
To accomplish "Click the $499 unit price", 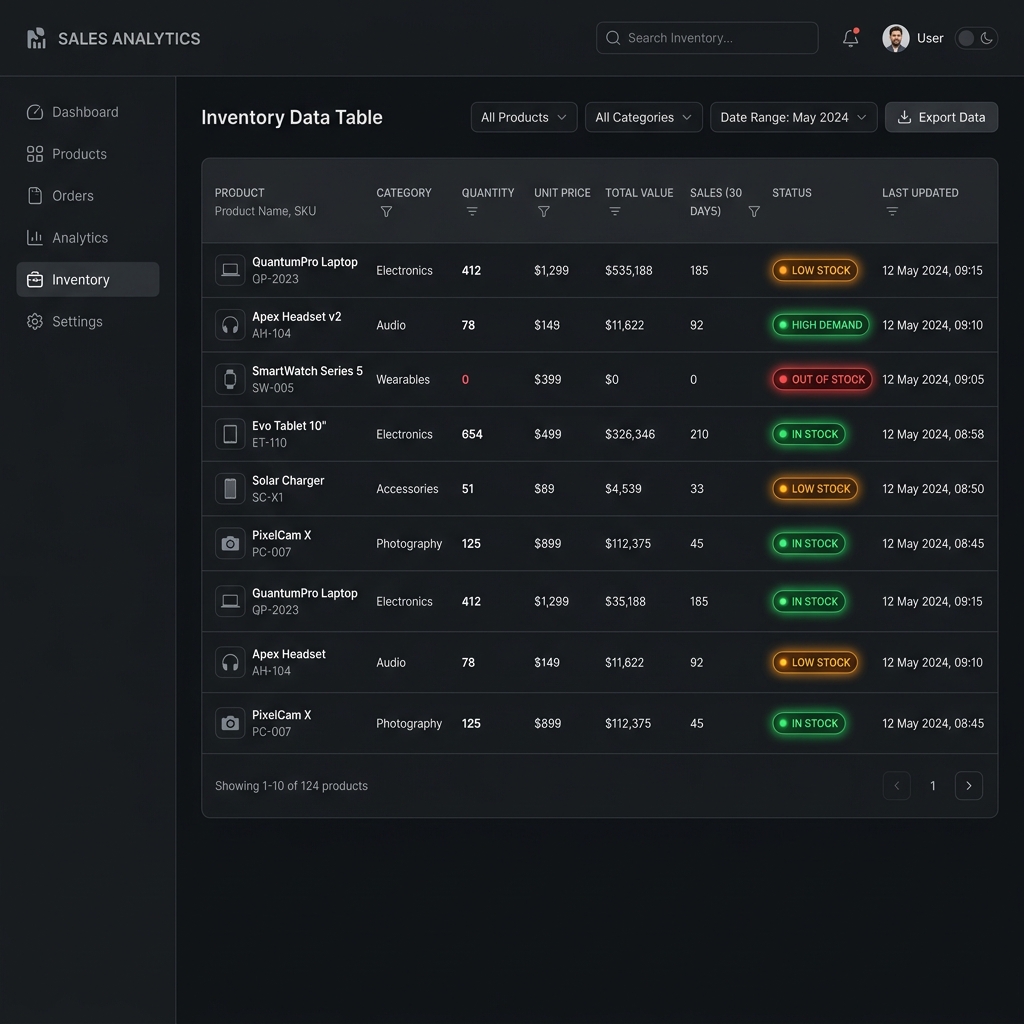I will click(x=547, y=434).
